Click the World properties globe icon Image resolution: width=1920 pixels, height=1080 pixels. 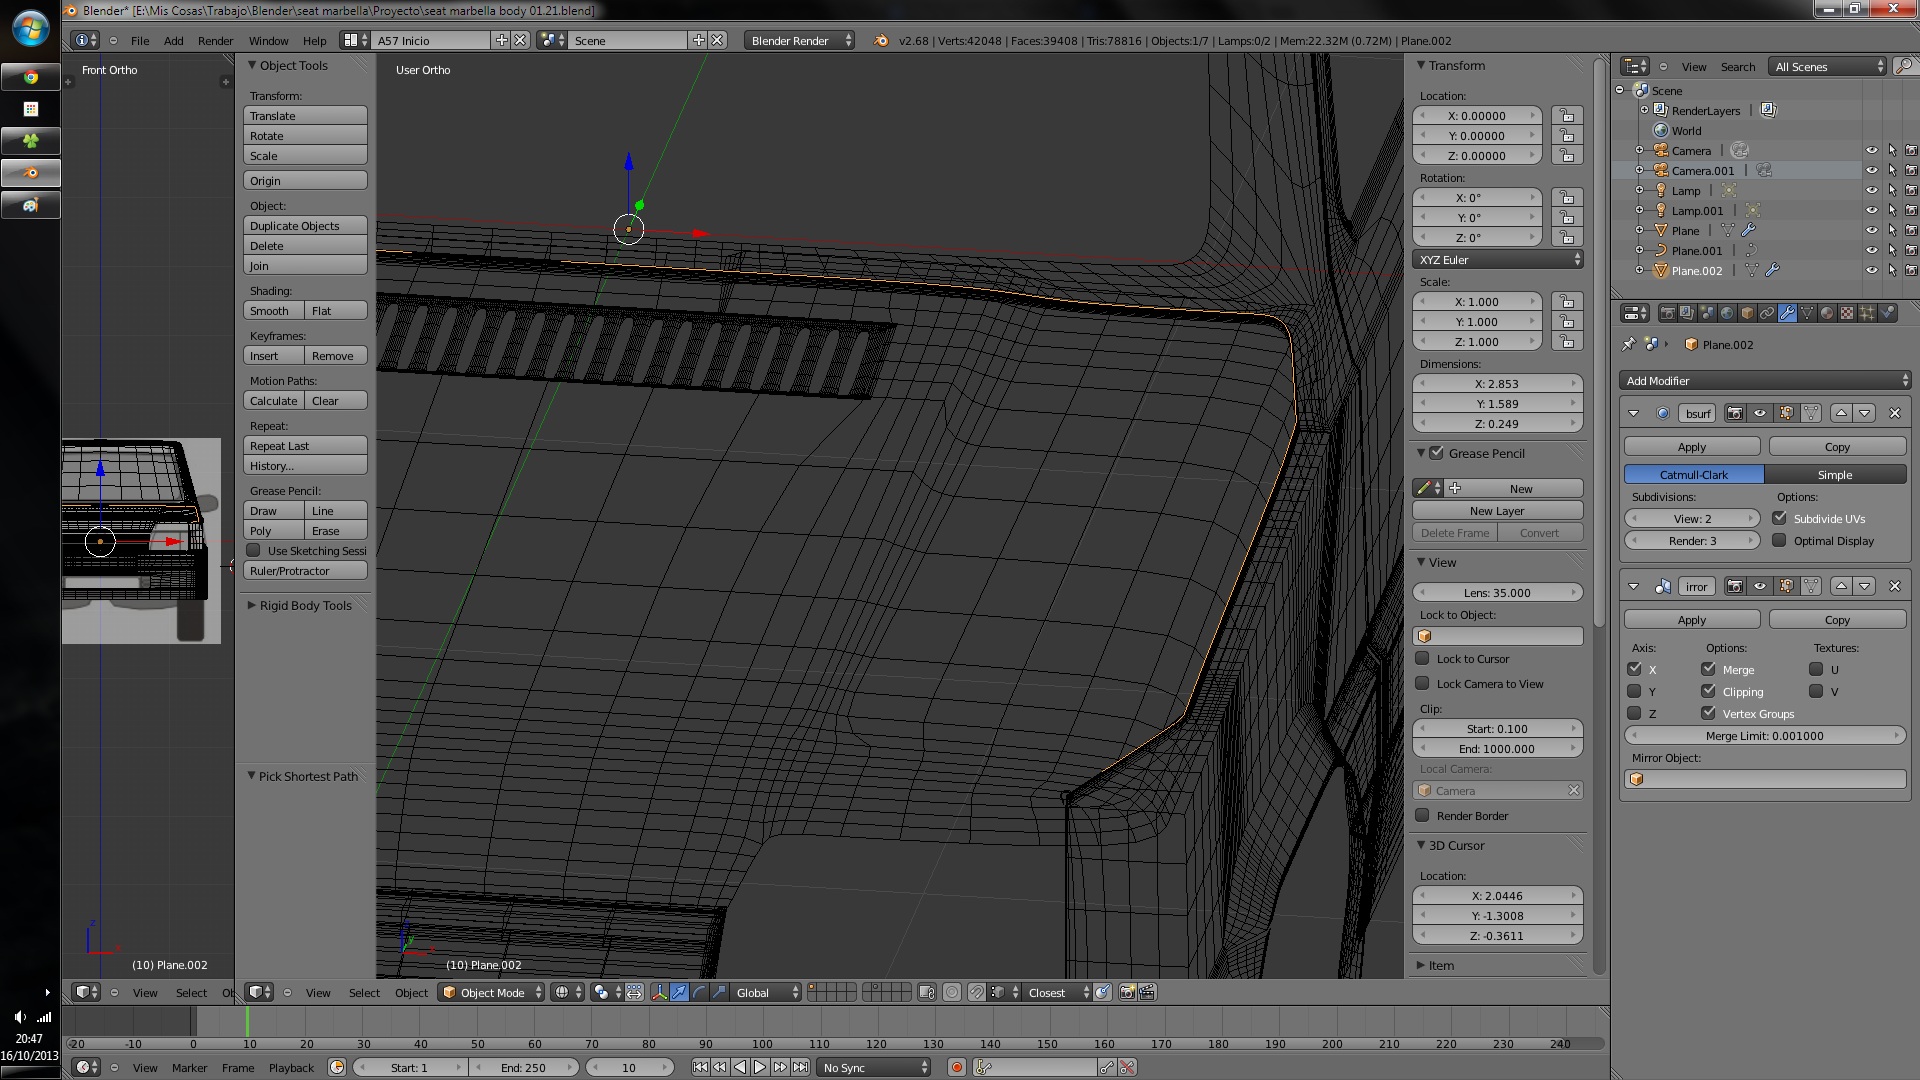tap(1727, 313)
